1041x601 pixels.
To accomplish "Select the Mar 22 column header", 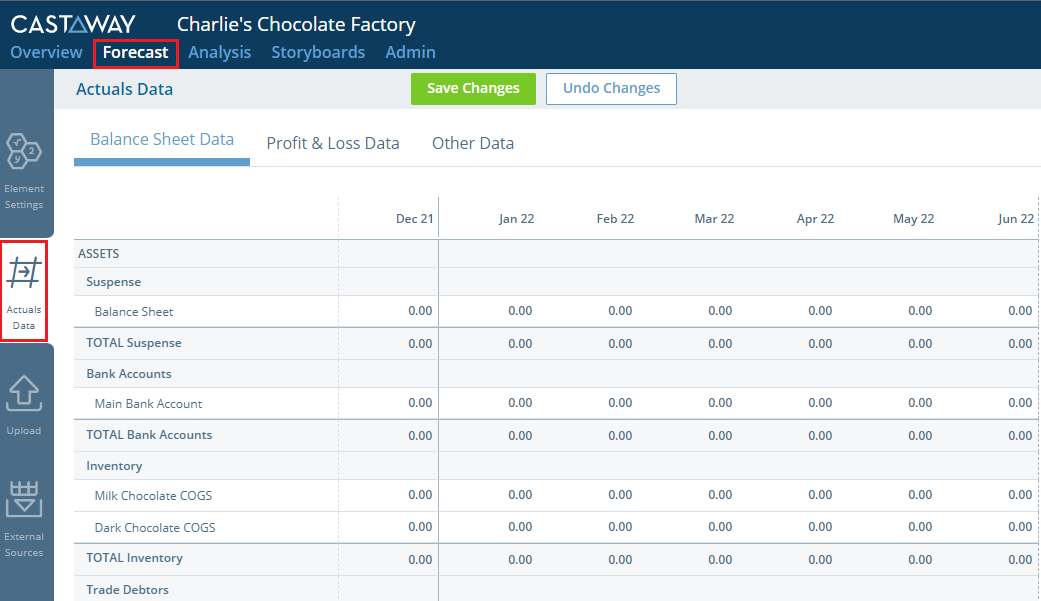I will coord(714,218).
